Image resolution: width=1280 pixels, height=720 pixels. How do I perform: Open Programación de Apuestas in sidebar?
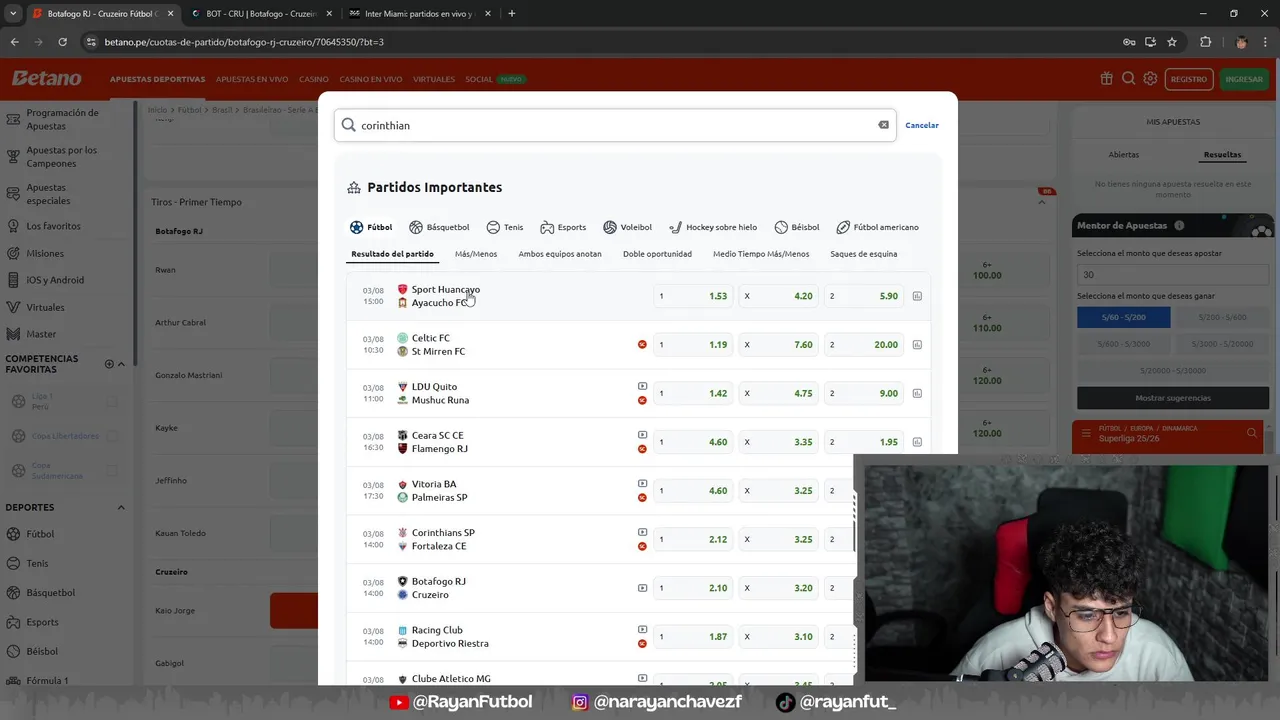[62, 119]
